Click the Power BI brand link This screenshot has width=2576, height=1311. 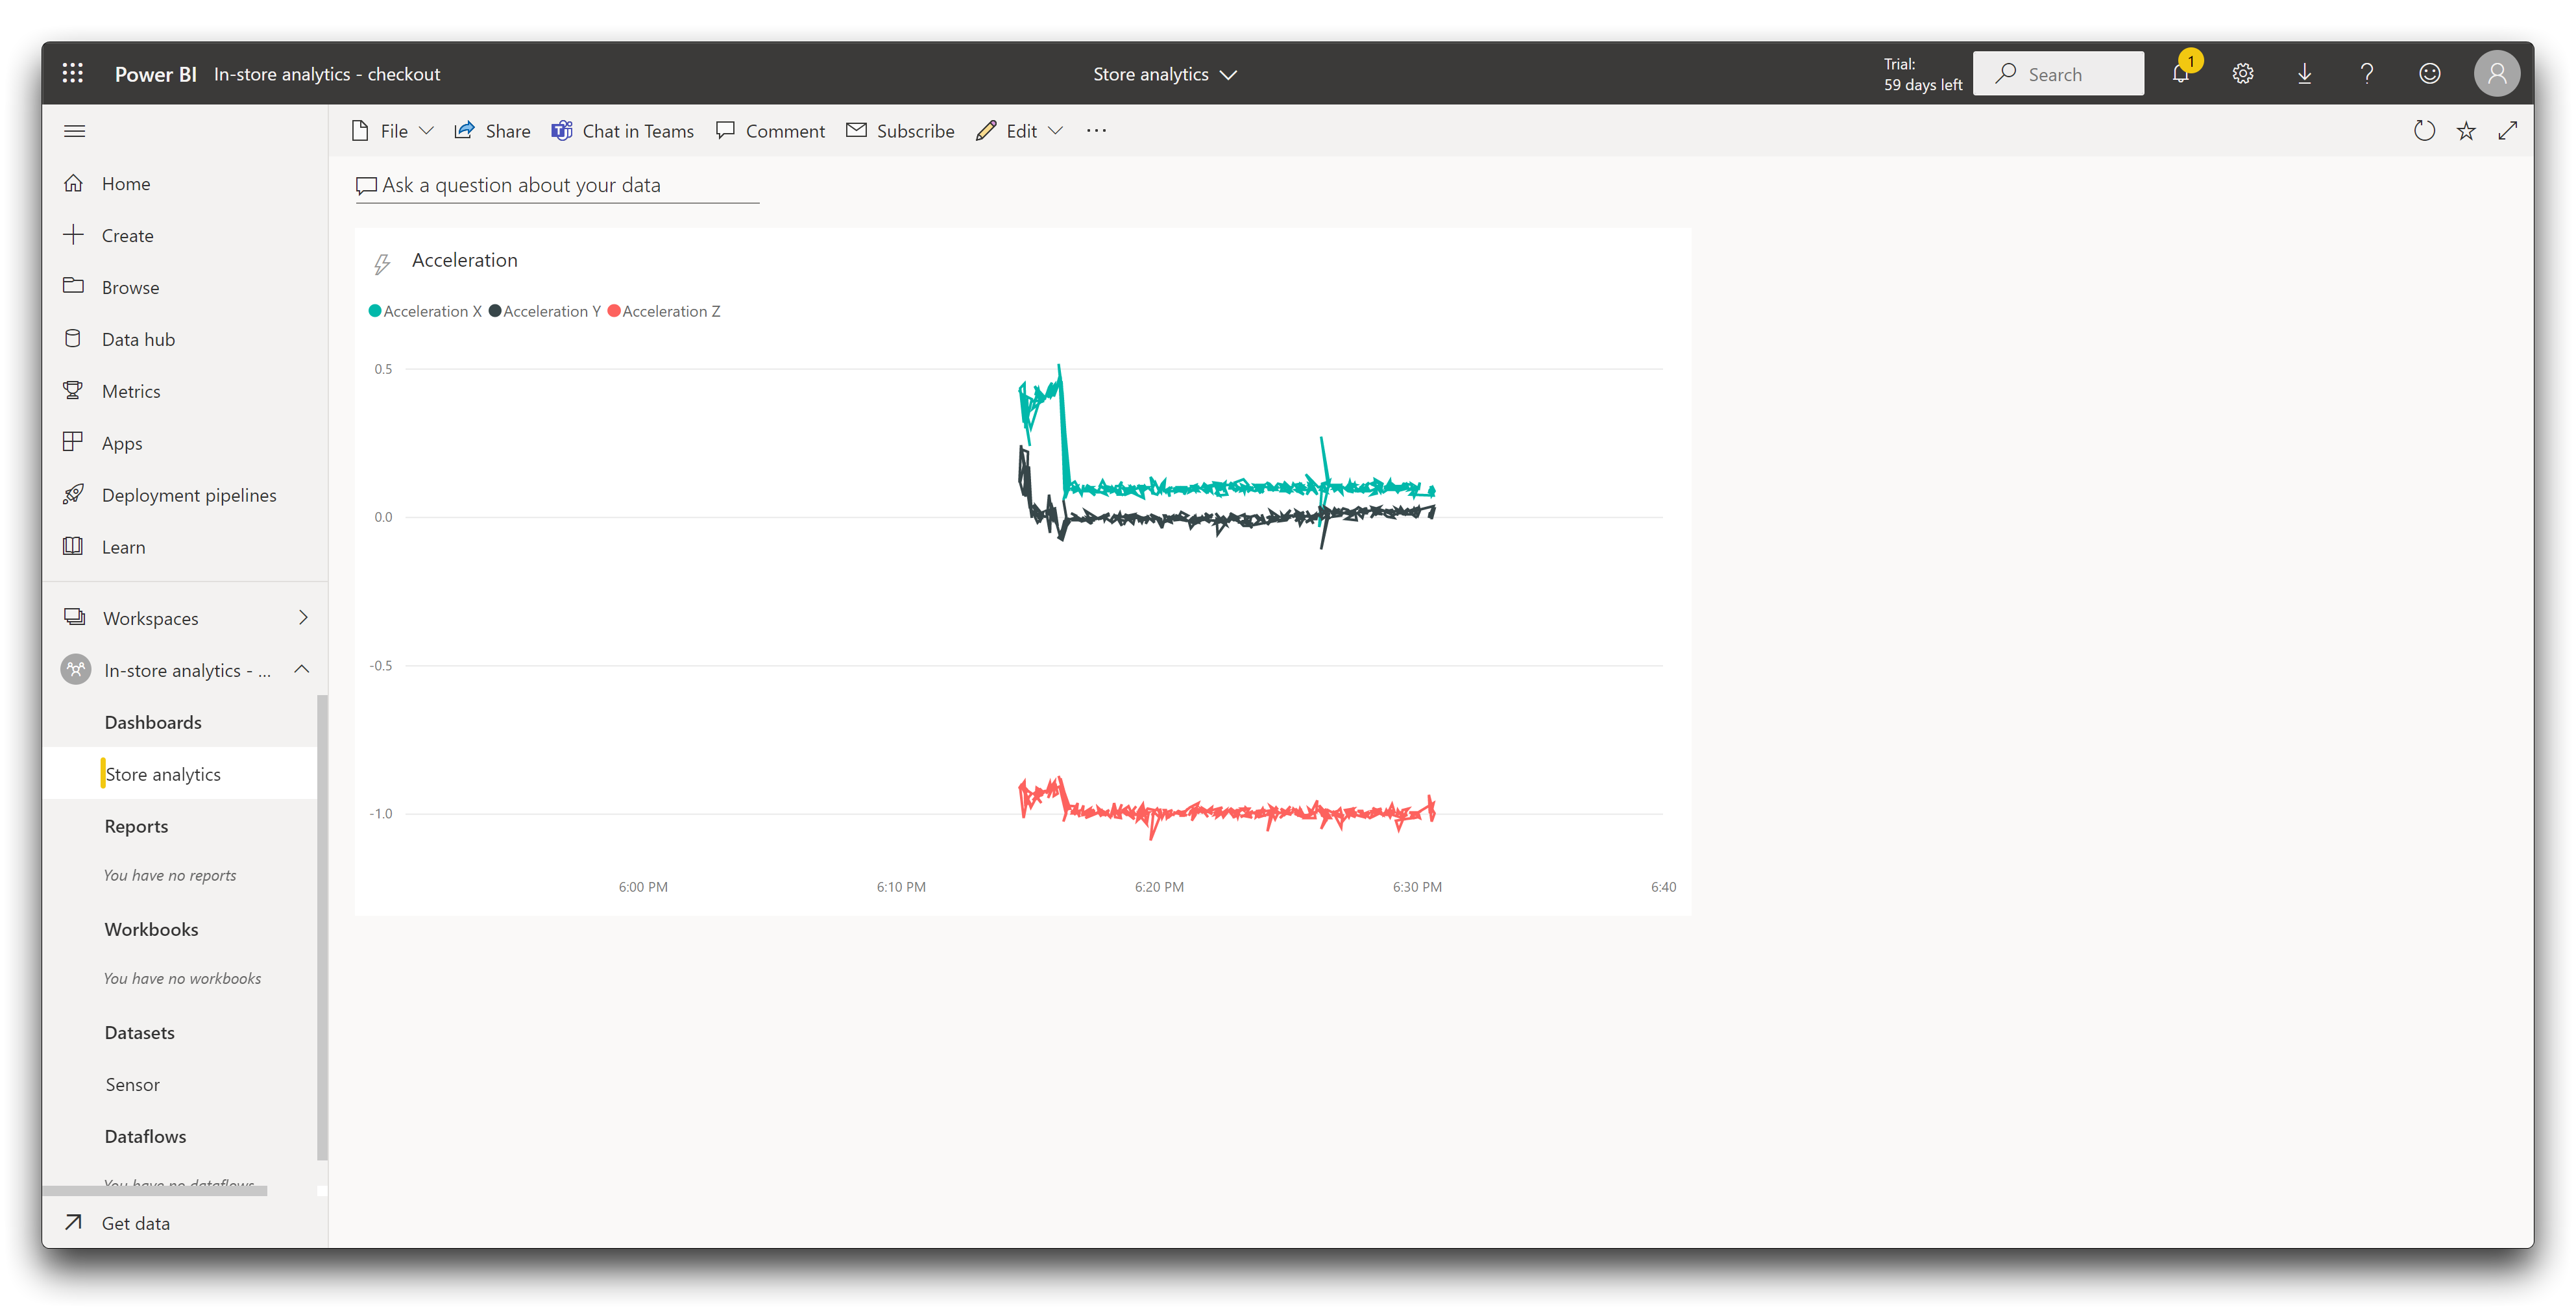155,74
